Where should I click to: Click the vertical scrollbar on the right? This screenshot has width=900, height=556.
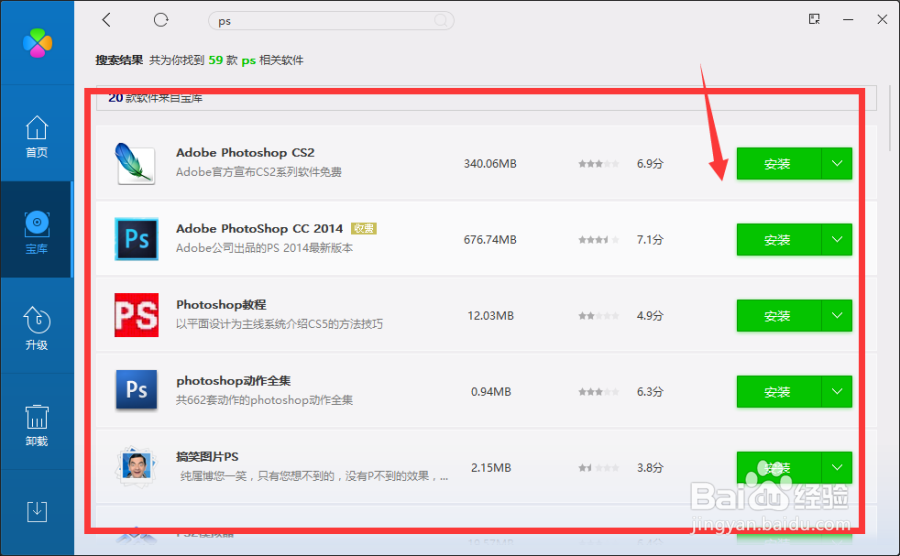pyautogui.click(x=891, y=118)
